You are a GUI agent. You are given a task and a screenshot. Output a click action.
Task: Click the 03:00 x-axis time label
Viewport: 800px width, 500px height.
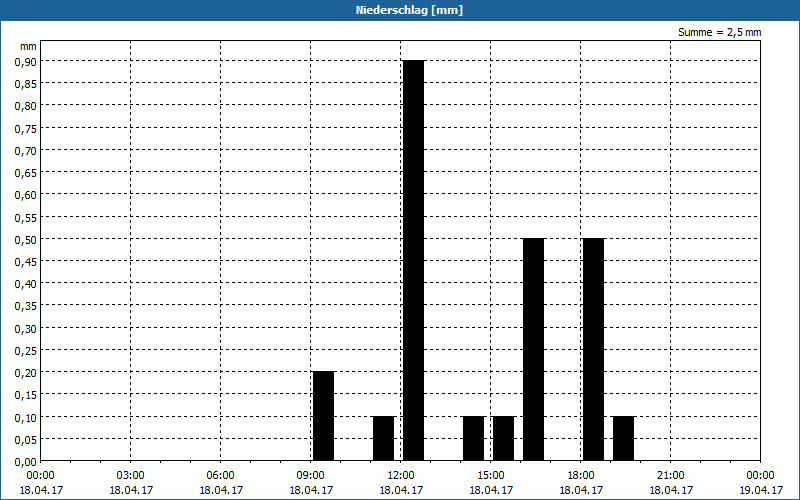click(x=131, y=476)
